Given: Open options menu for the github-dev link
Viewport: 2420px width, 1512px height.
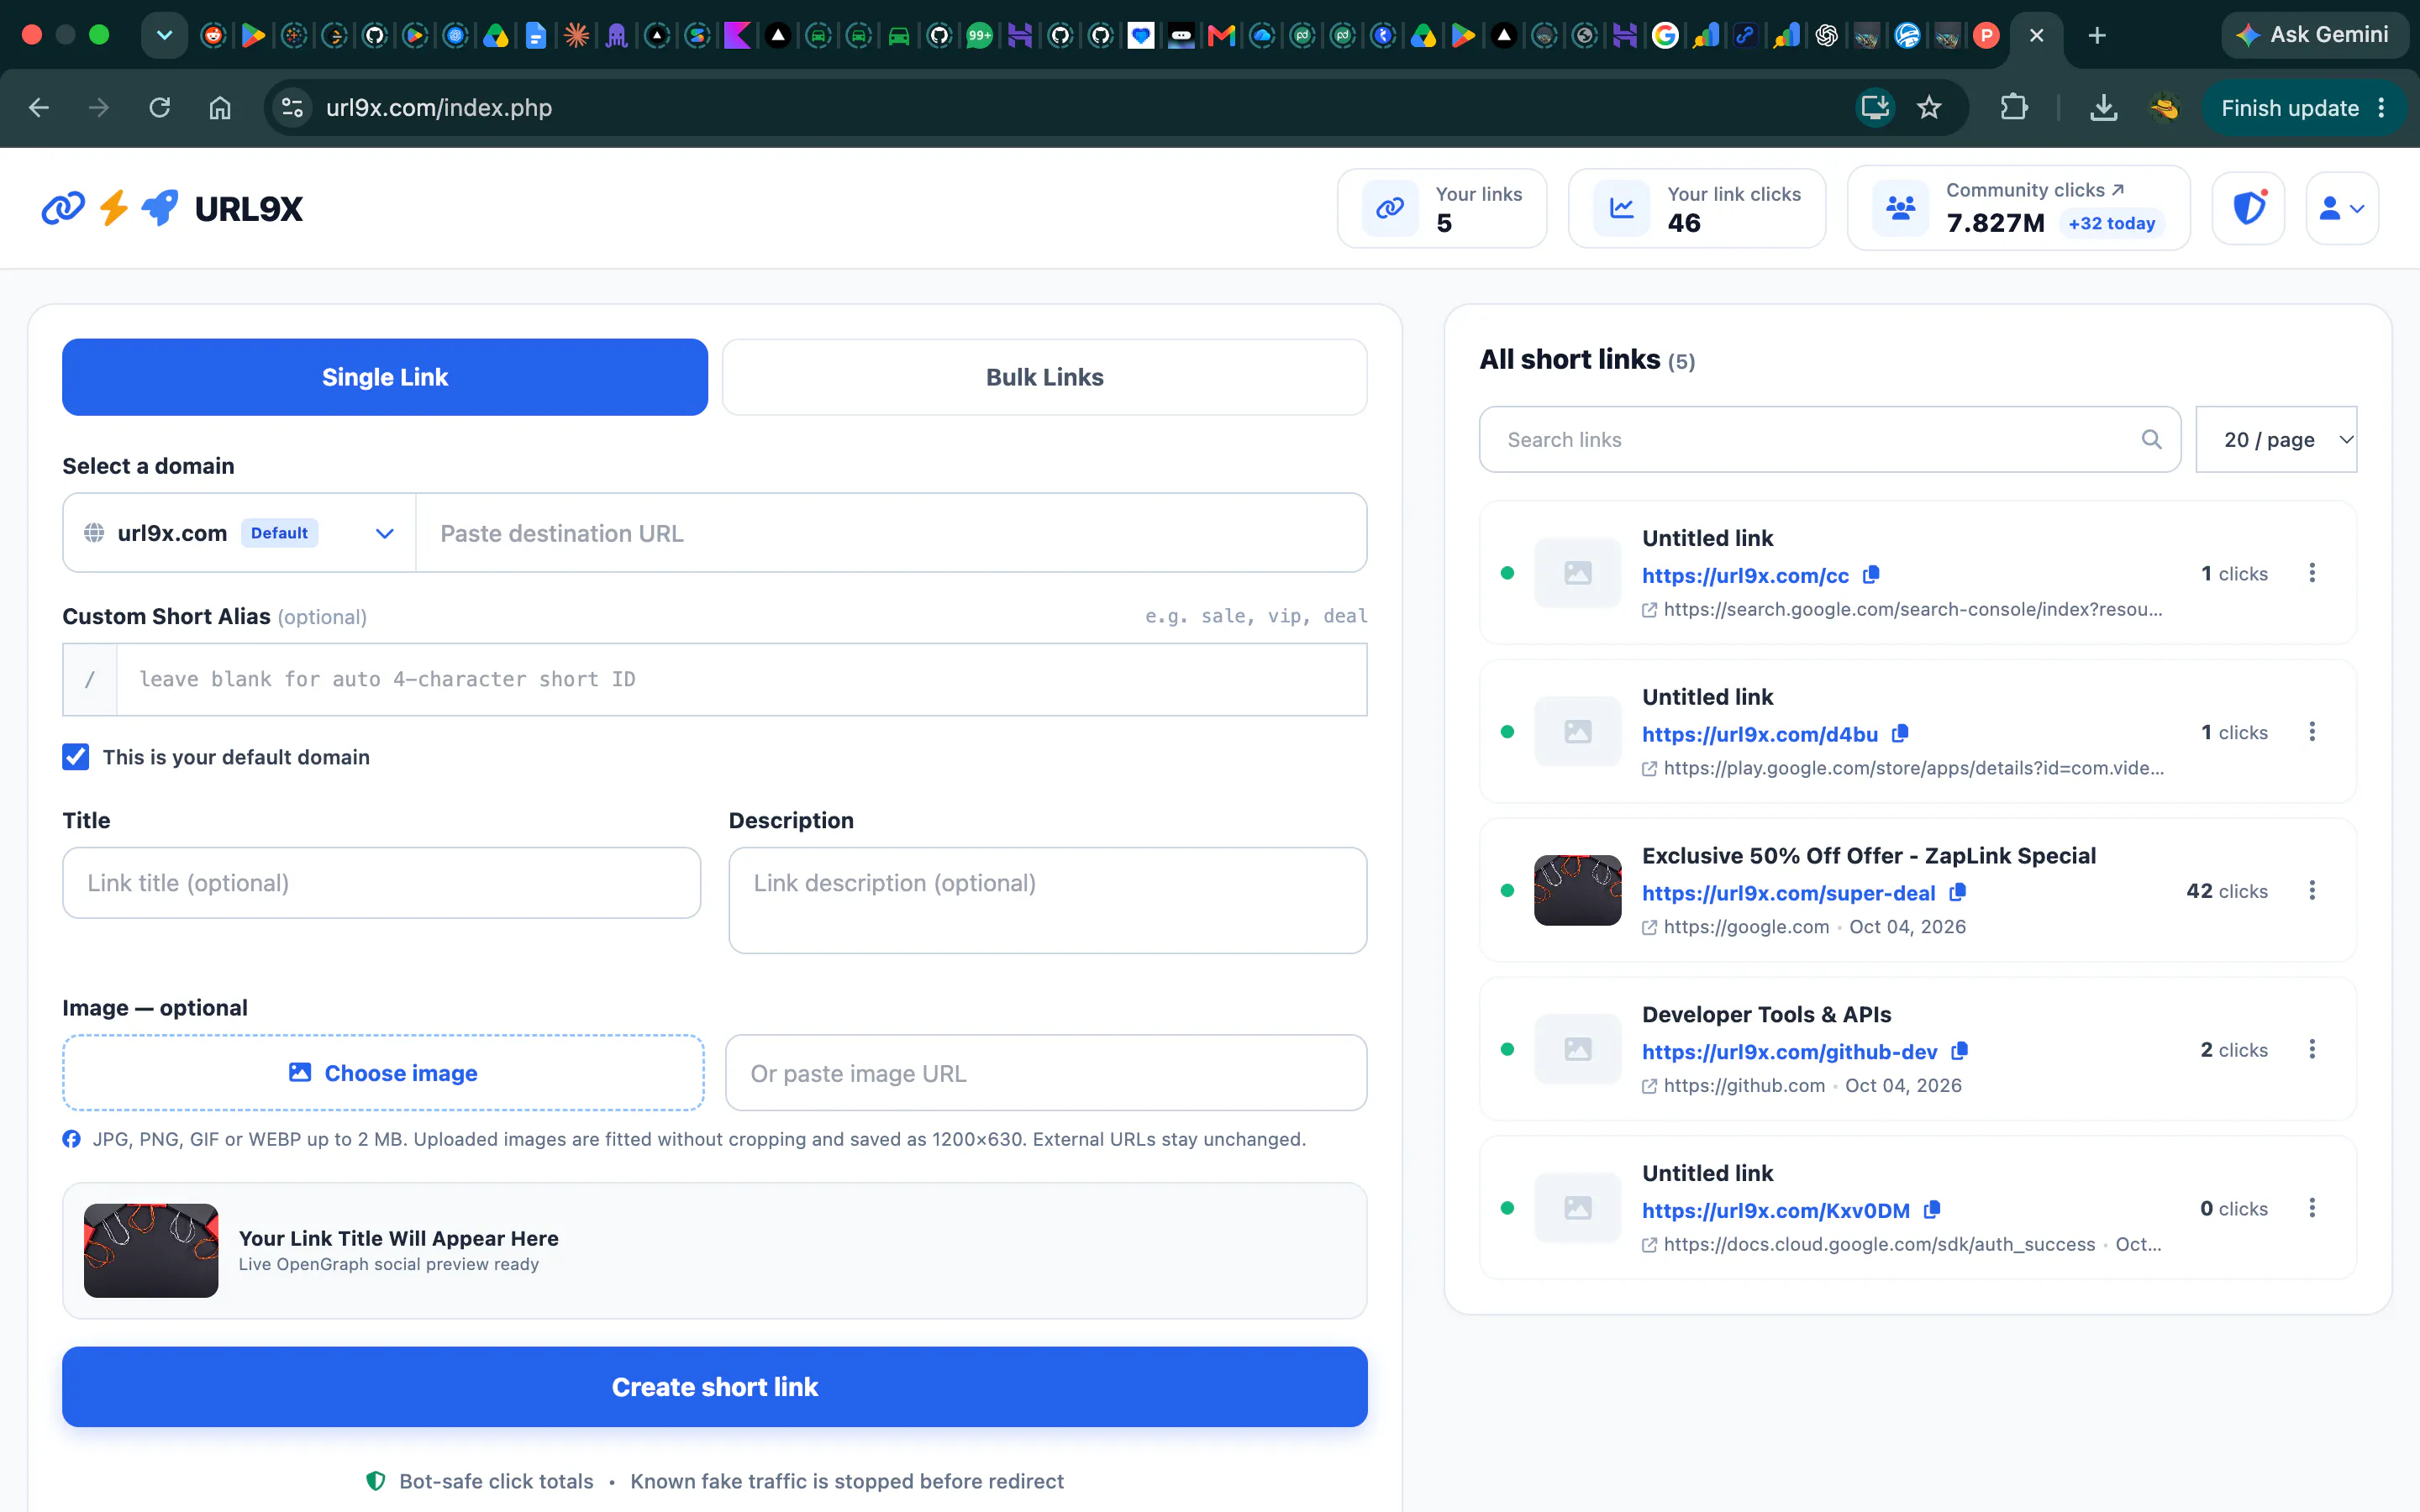Looking at the screenshot, I should pyautogui.click(x=2312, y=1049).
